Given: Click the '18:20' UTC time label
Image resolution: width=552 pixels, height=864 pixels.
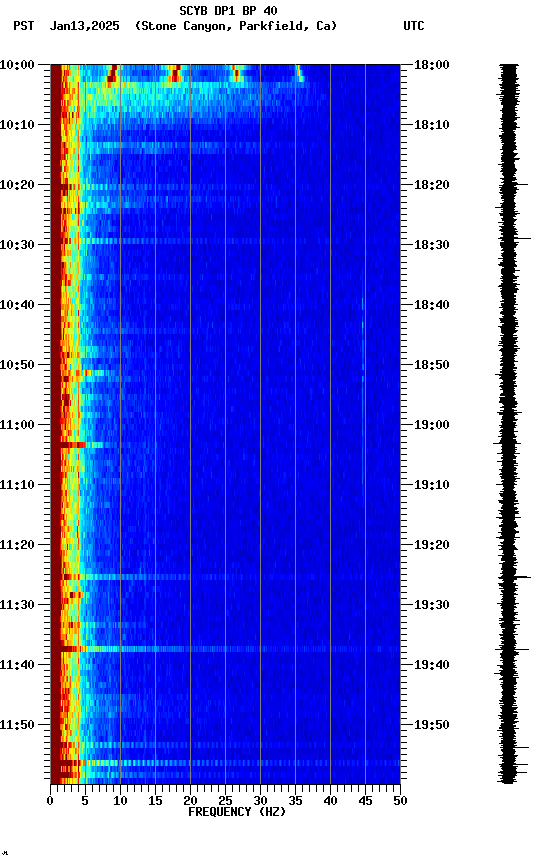Looking at the screenshot, I should 432,185.
